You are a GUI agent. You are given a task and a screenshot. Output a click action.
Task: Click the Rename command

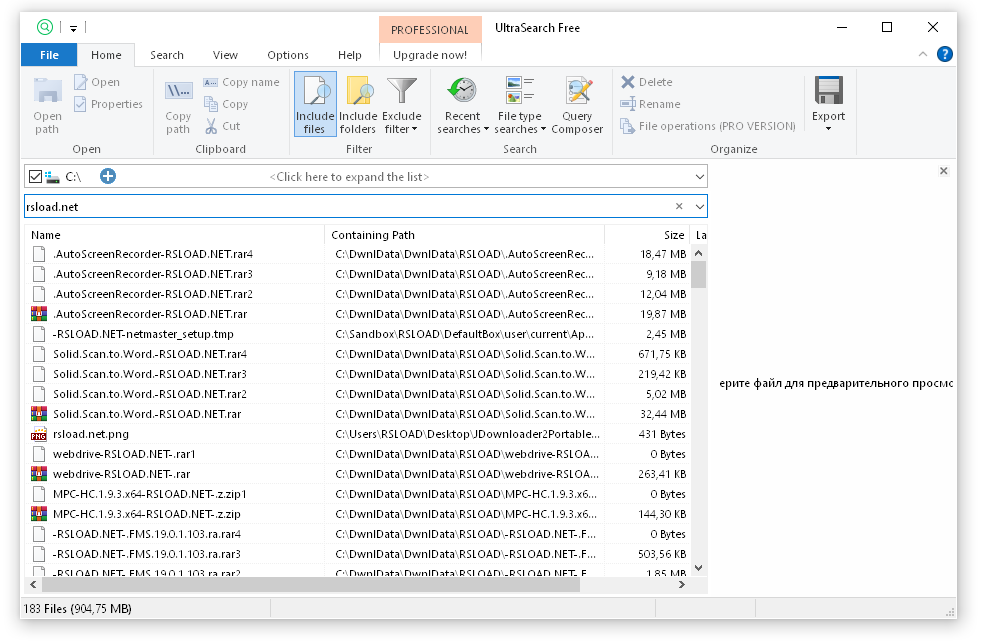point(651,104)
